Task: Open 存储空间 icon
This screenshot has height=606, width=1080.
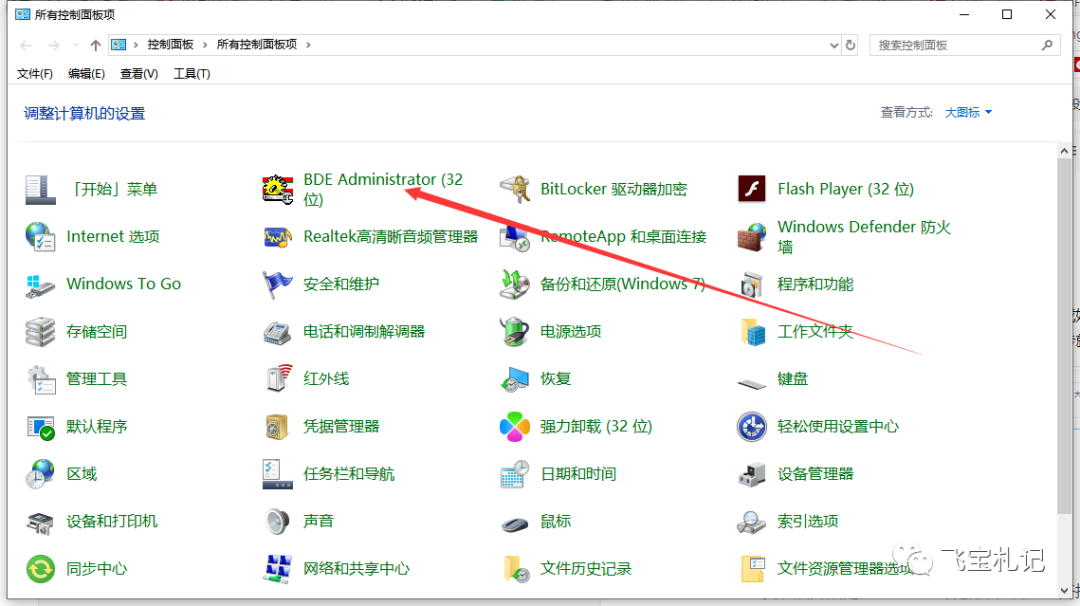Action: point(40,332)
